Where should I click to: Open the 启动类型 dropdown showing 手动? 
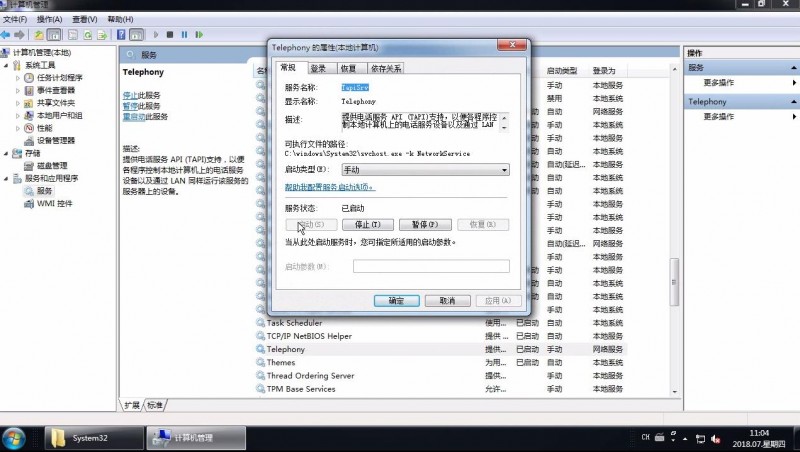click(426, 169)
